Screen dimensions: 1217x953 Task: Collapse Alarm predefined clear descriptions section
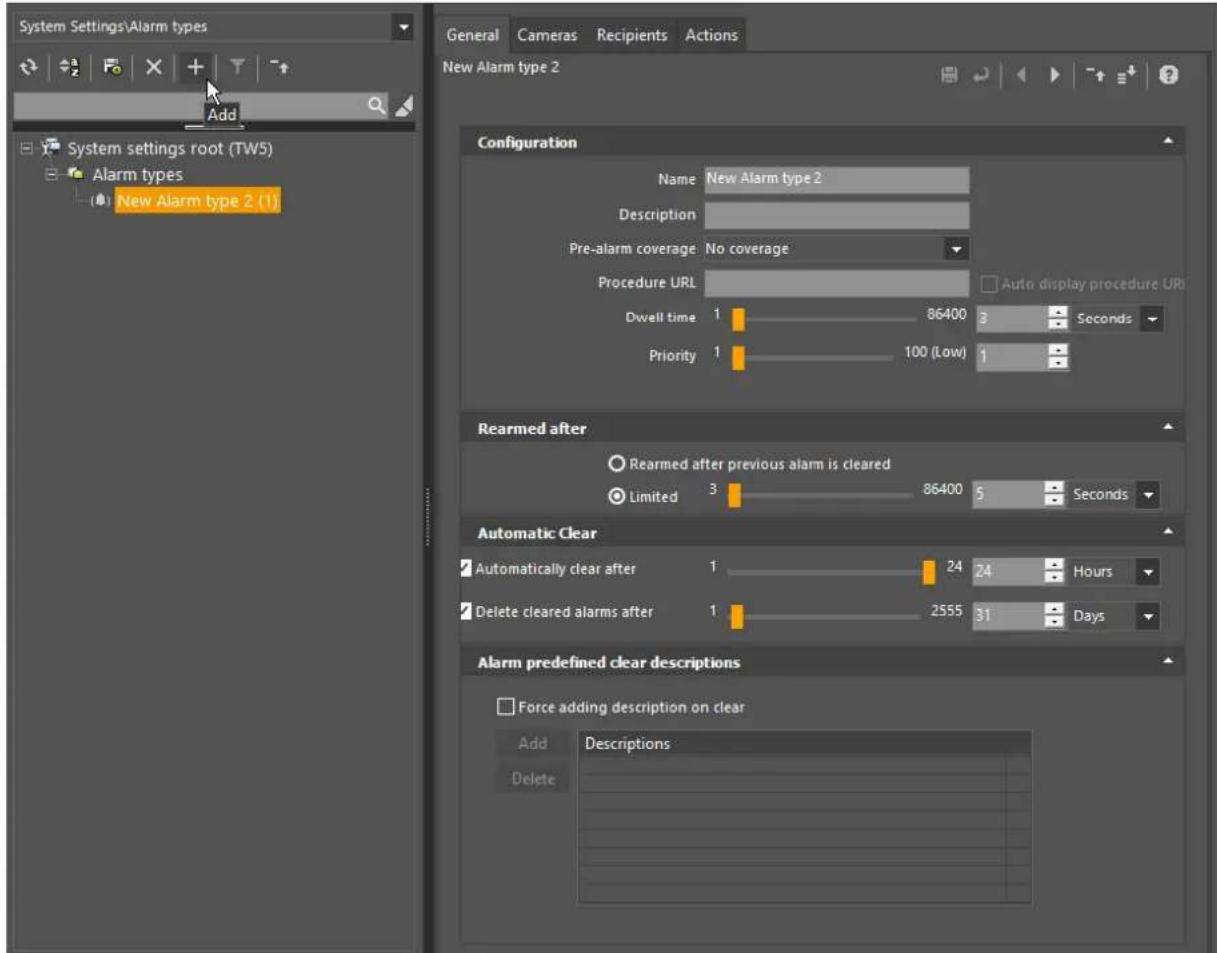point(1168,662)
